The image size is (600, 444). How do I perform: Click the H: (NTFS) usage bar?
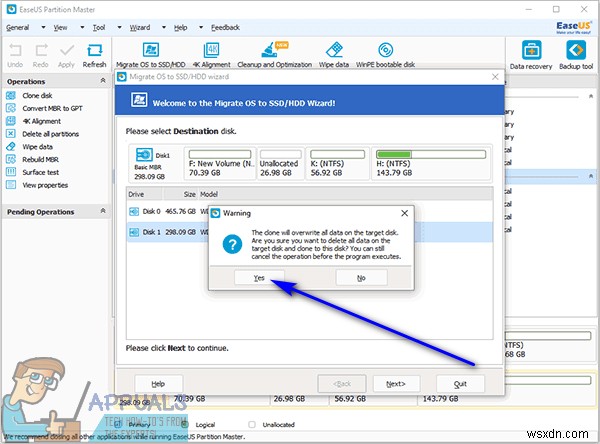coord(431,154)
